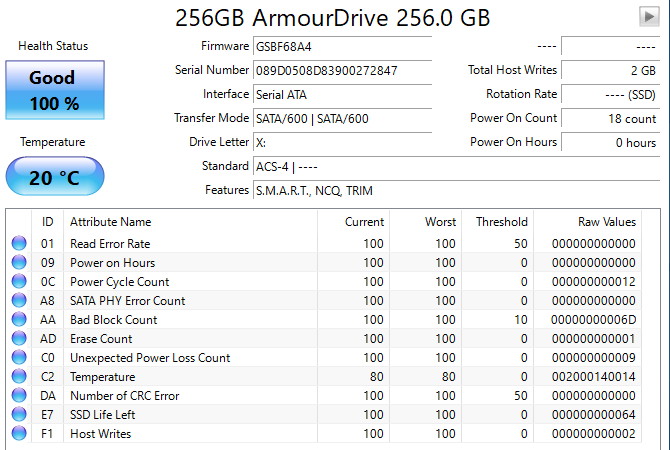Click raw value 002000140014
The image size is (670, 450).
594,376
